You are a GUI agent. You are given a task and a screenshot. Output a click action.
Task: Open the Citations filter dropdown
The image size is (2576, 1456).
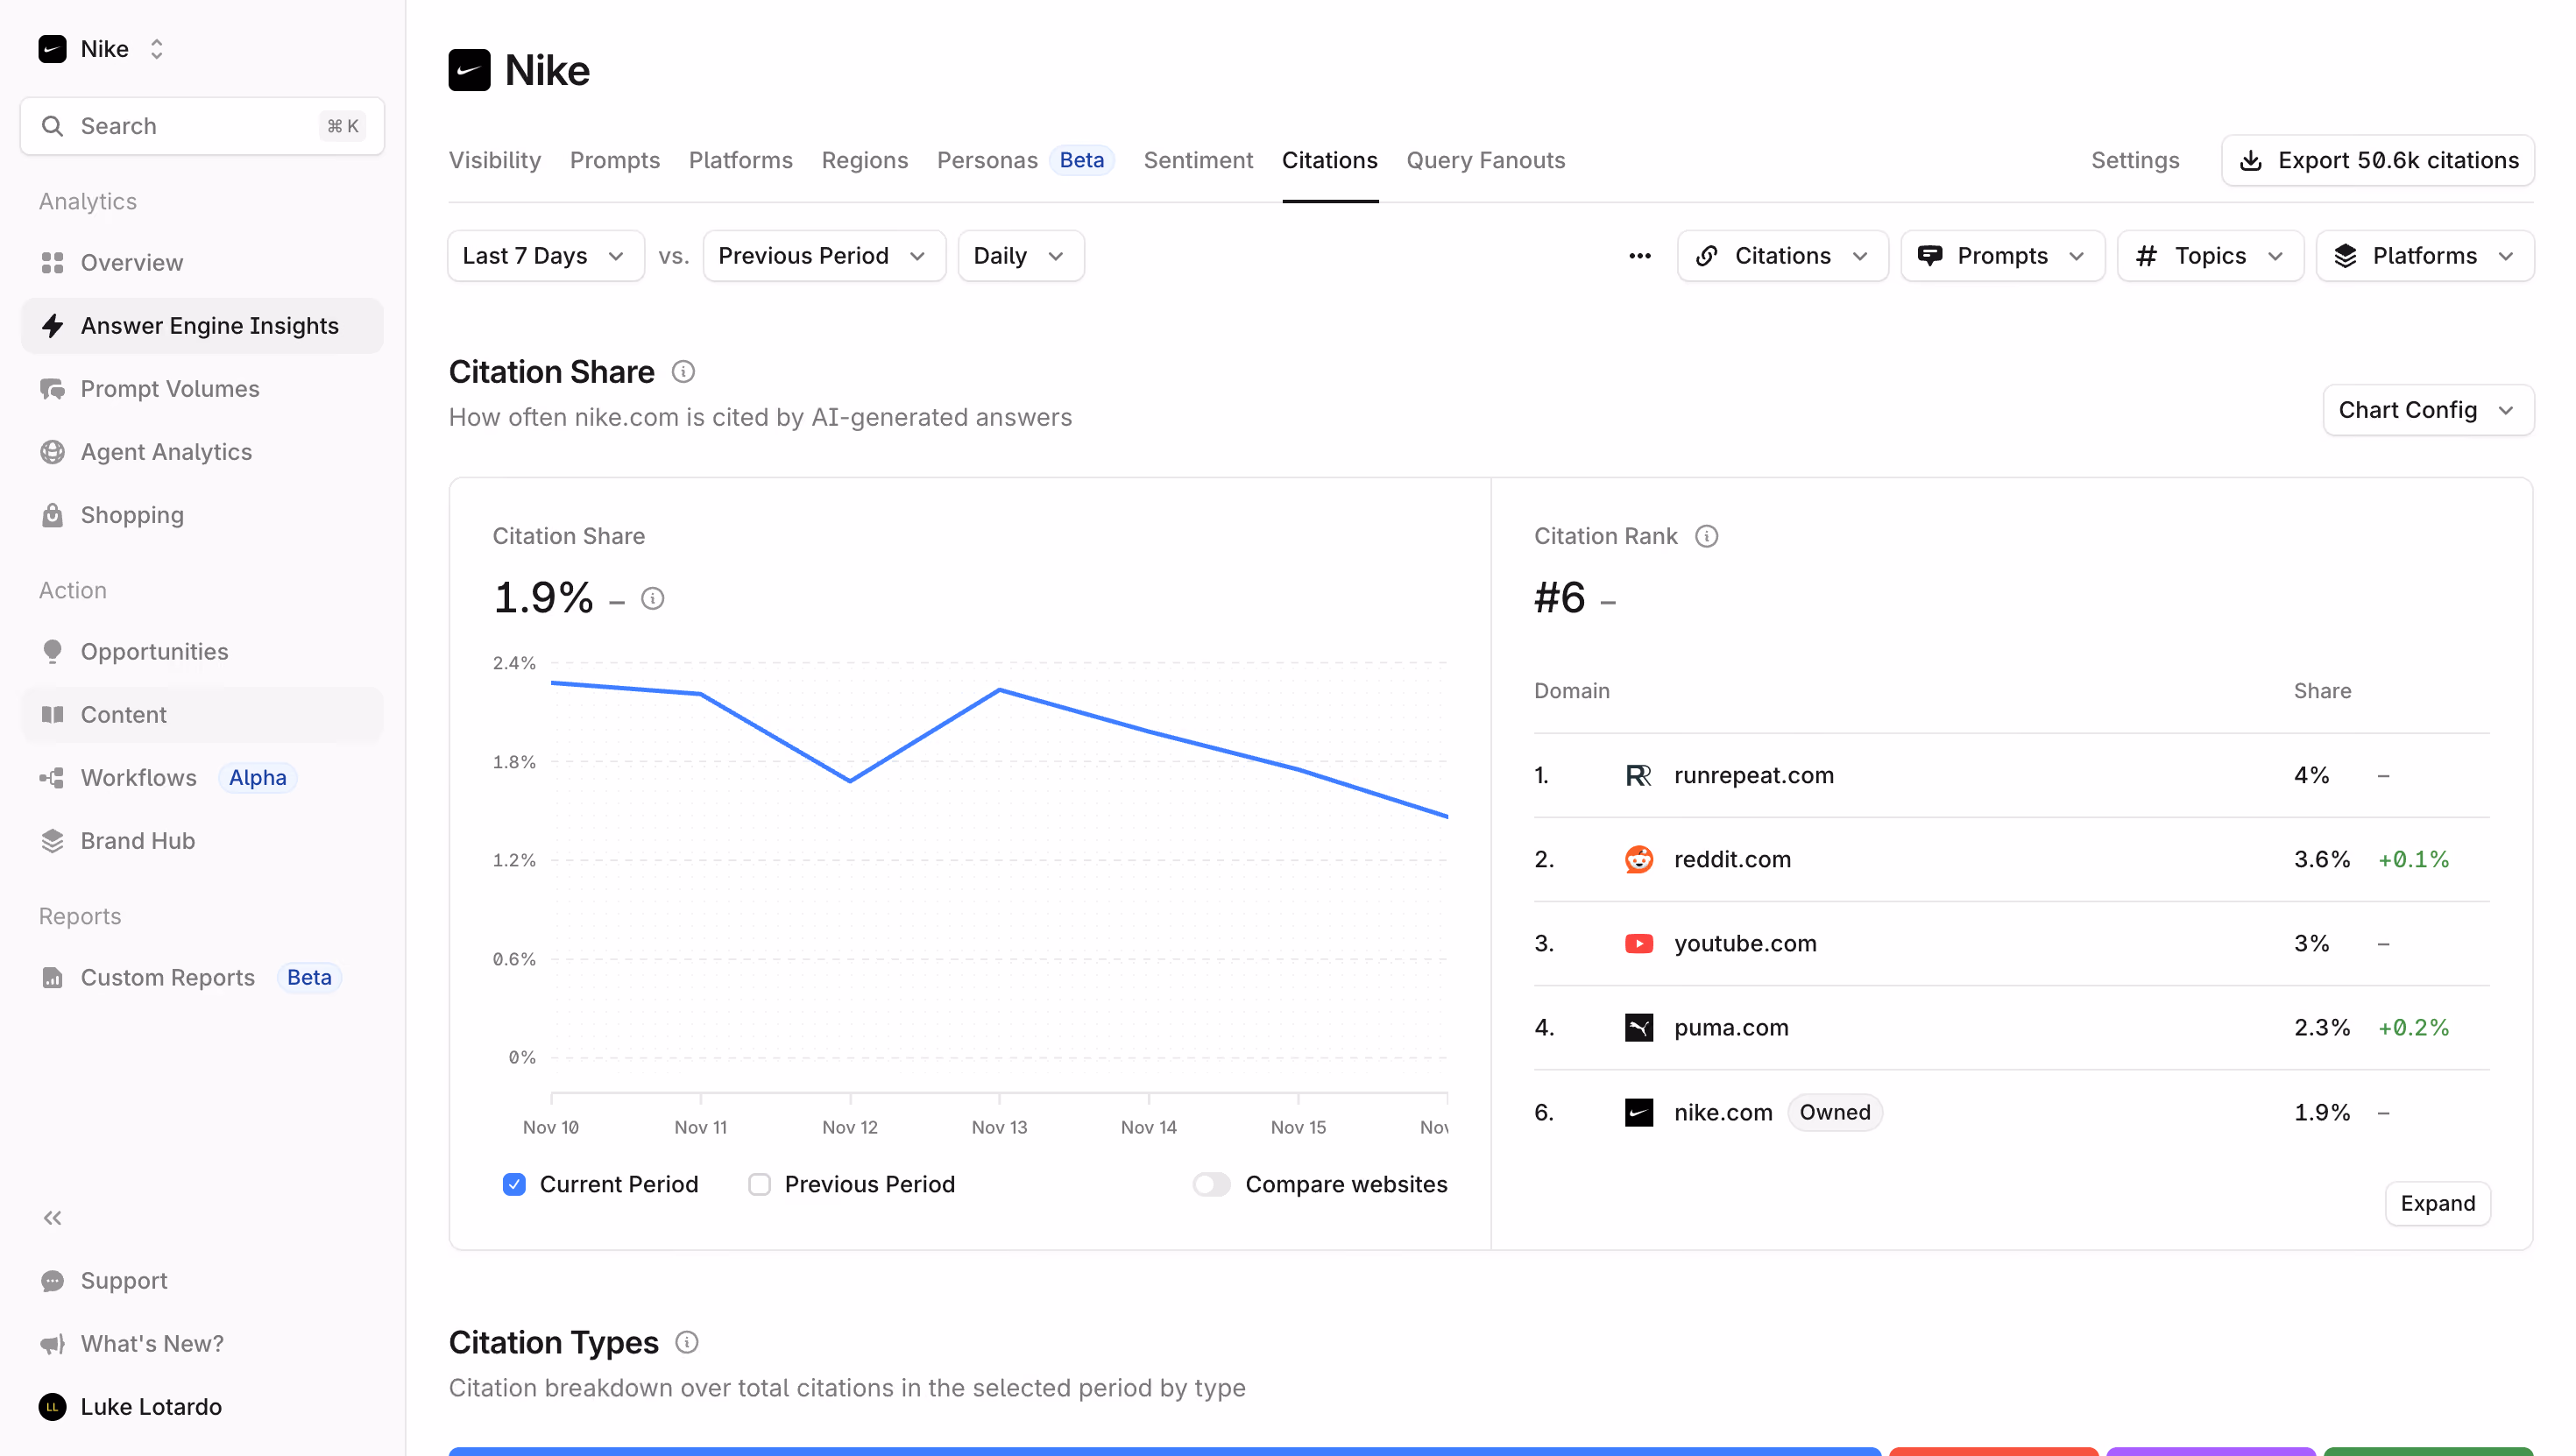[x=1783, y=256]
